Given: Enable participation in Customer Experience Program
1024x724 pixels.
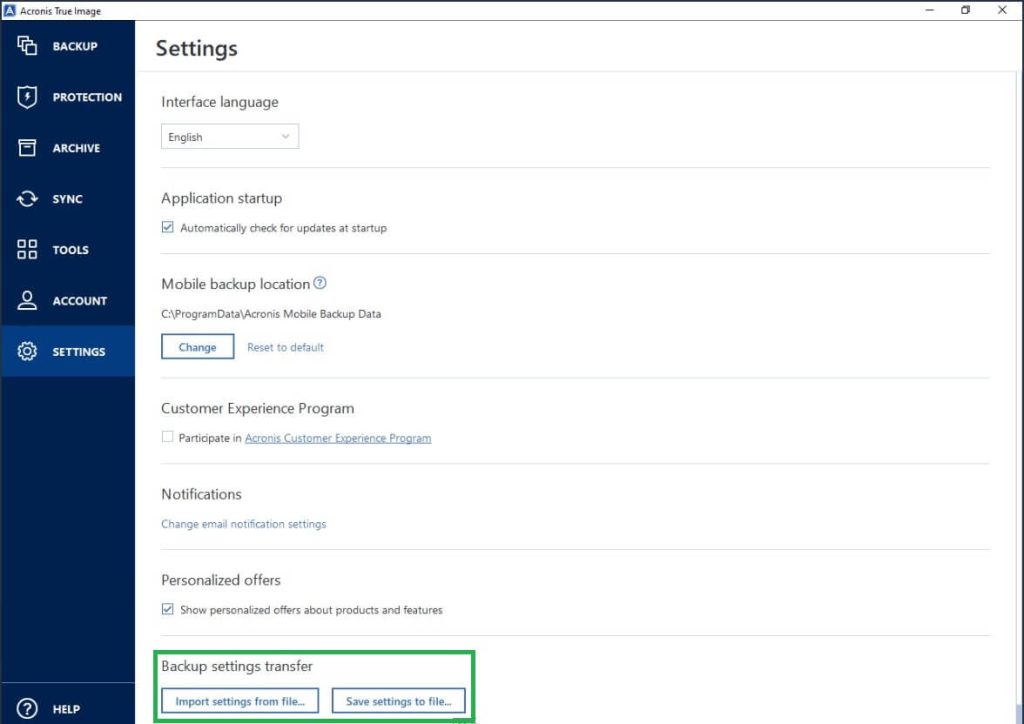Looking at the screenshot, I should [x=168, y=437].
